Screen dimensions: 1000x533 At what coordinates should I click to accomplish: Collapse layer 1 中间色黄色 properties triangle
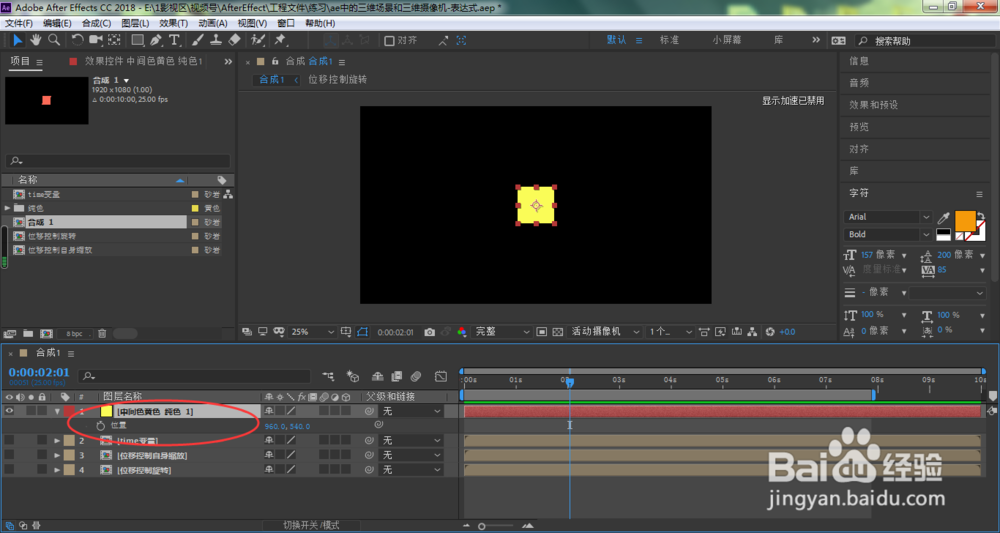tap(57, 412)
